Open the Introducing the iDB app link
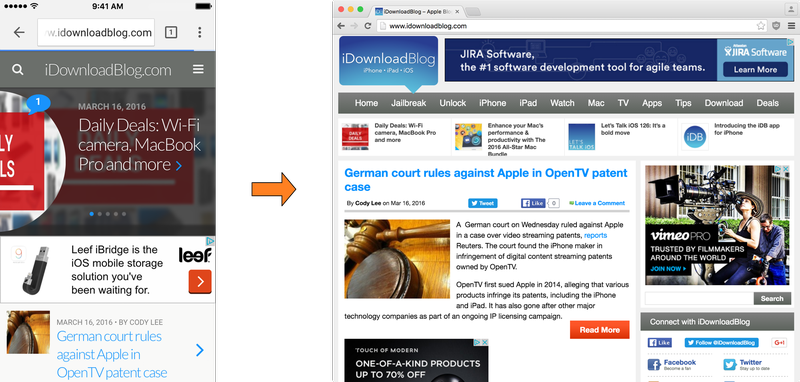 pyautogui.click(x=747, y=129)
